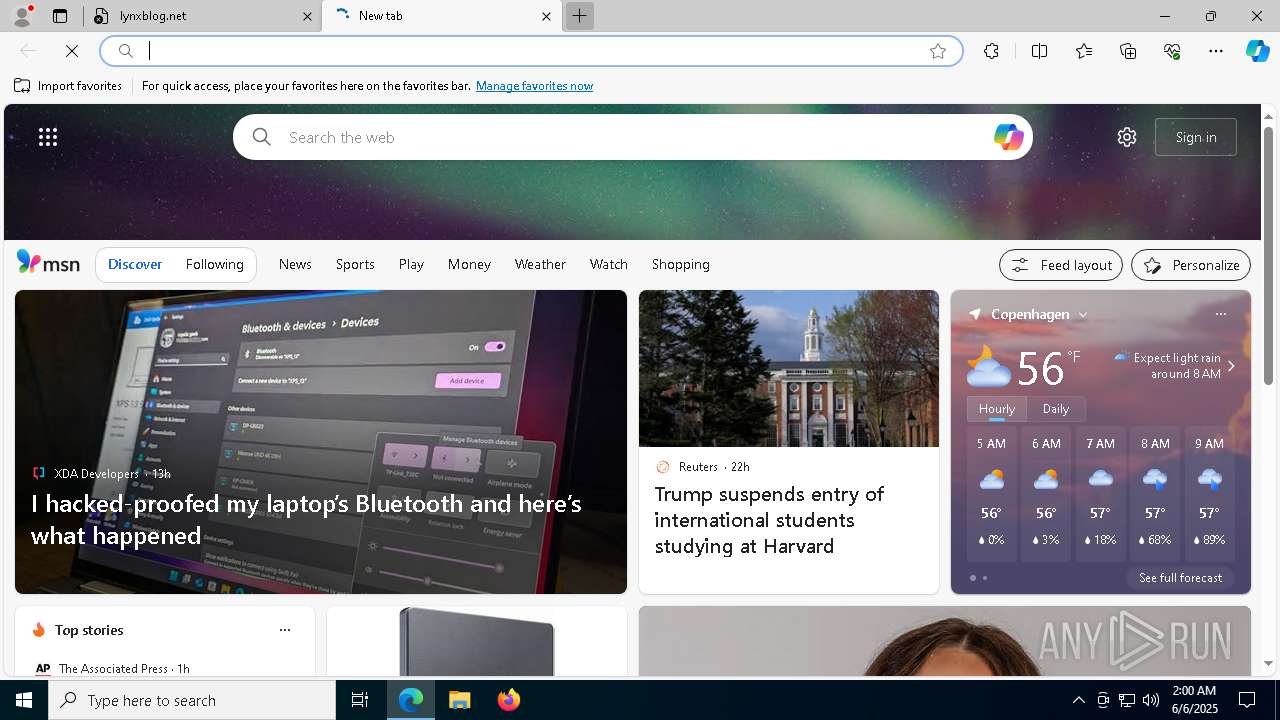Open the clock and date flyout
Viewport: 1280px width, 720px height.
click(x=1193, y=700)
